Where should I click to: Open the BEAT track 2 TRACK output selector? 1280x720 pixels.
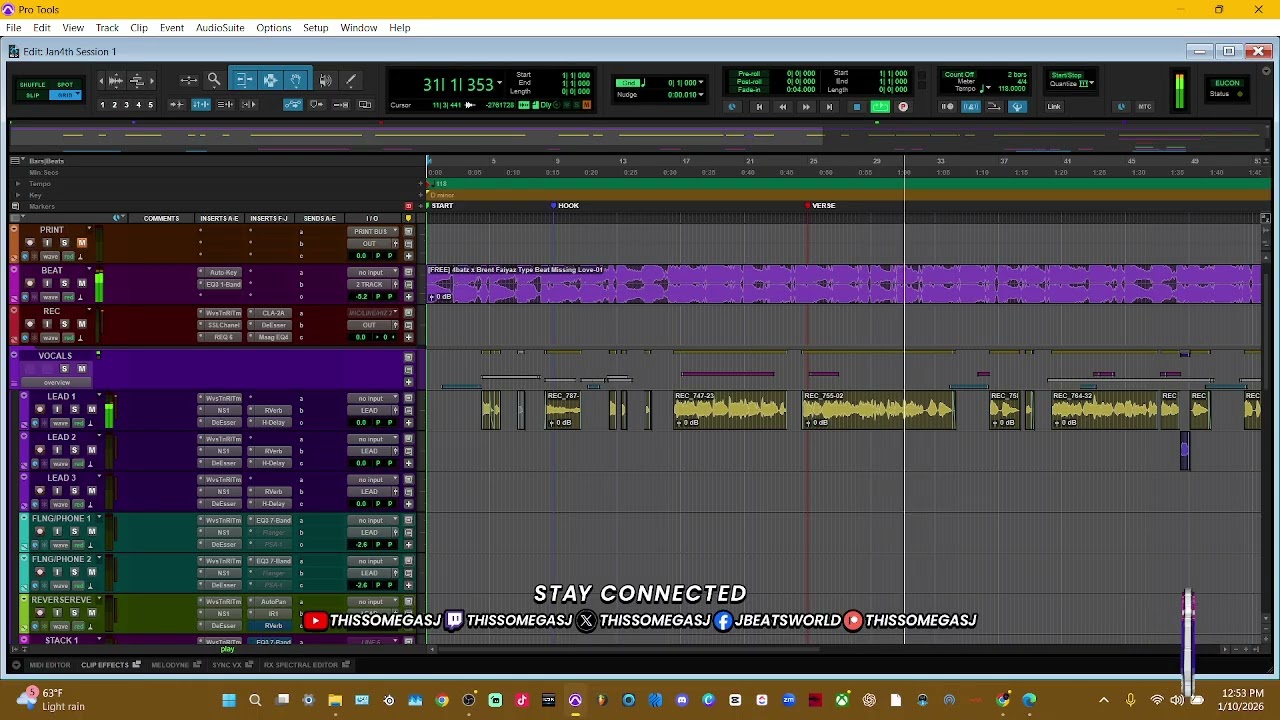pos(370,285)
